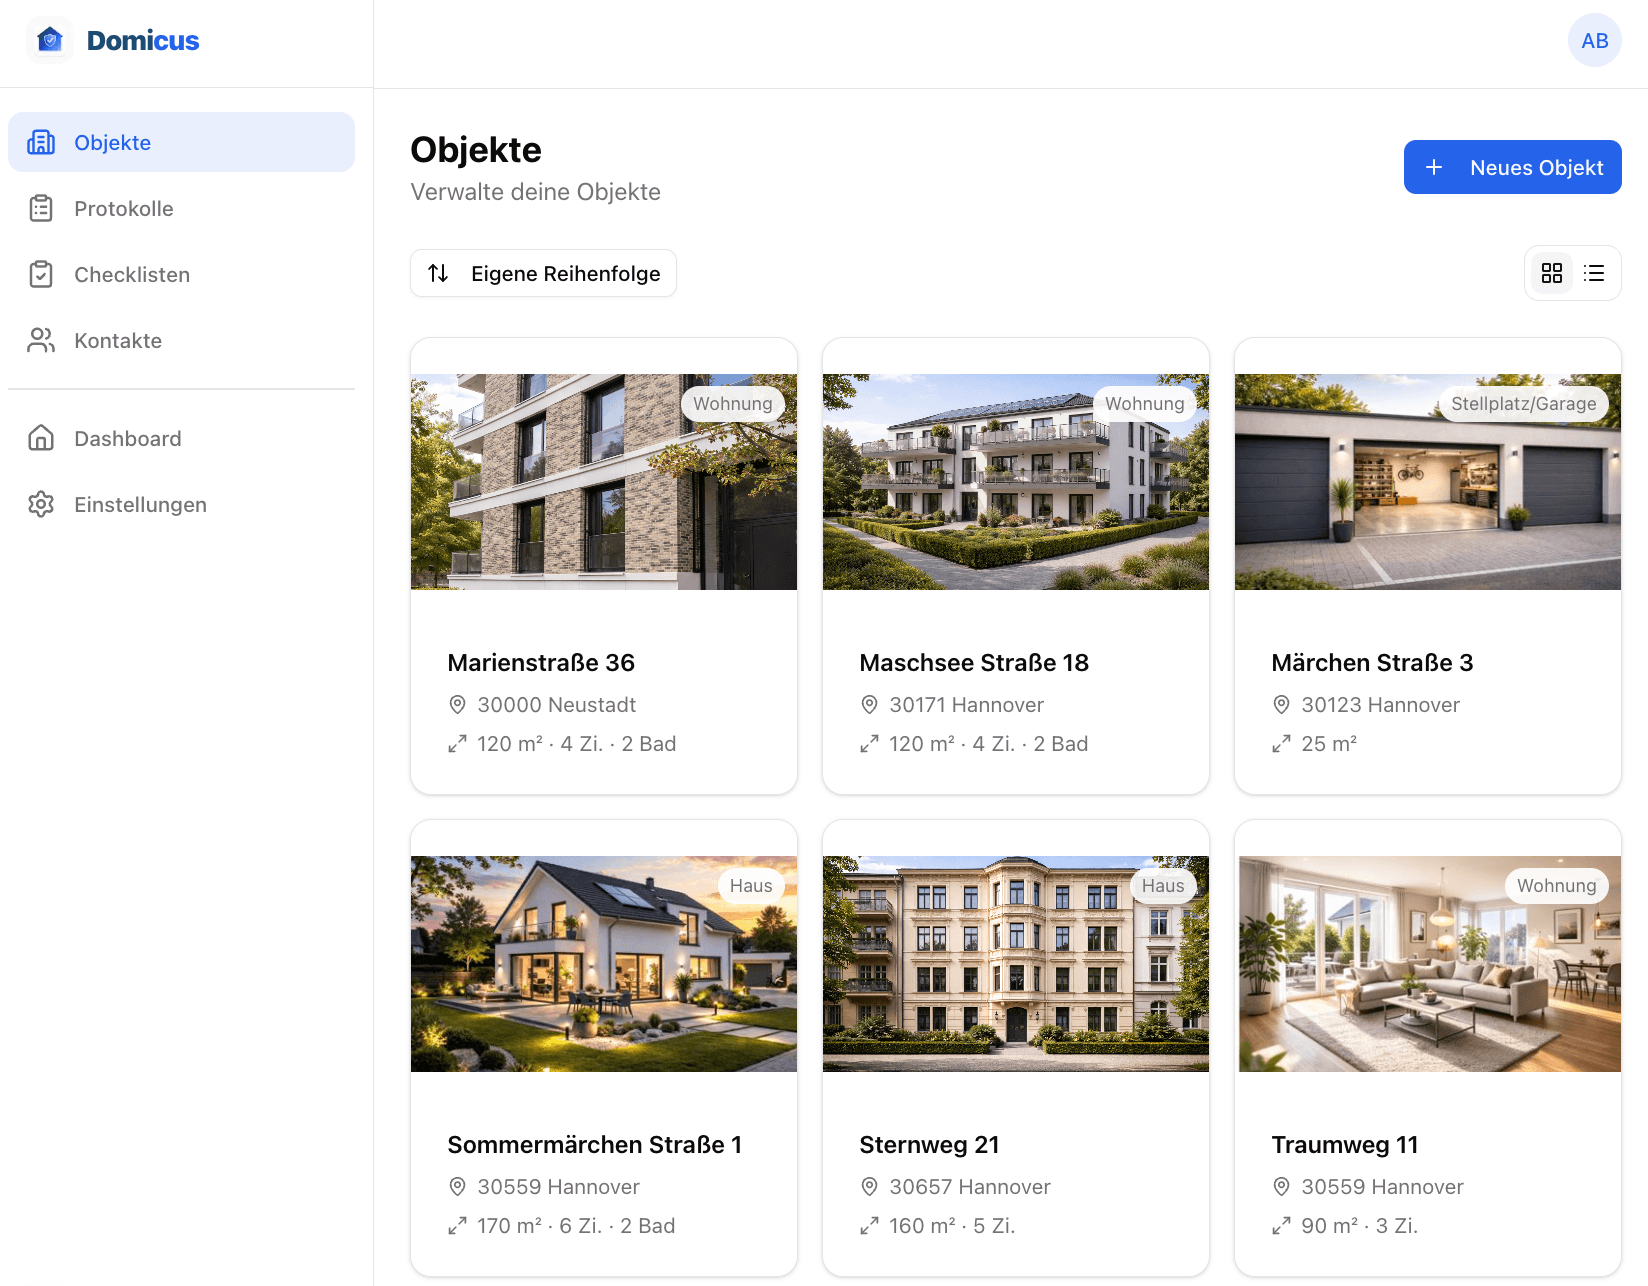
Task: Open Protokolle via its clipboard icon
Action: 41,208
